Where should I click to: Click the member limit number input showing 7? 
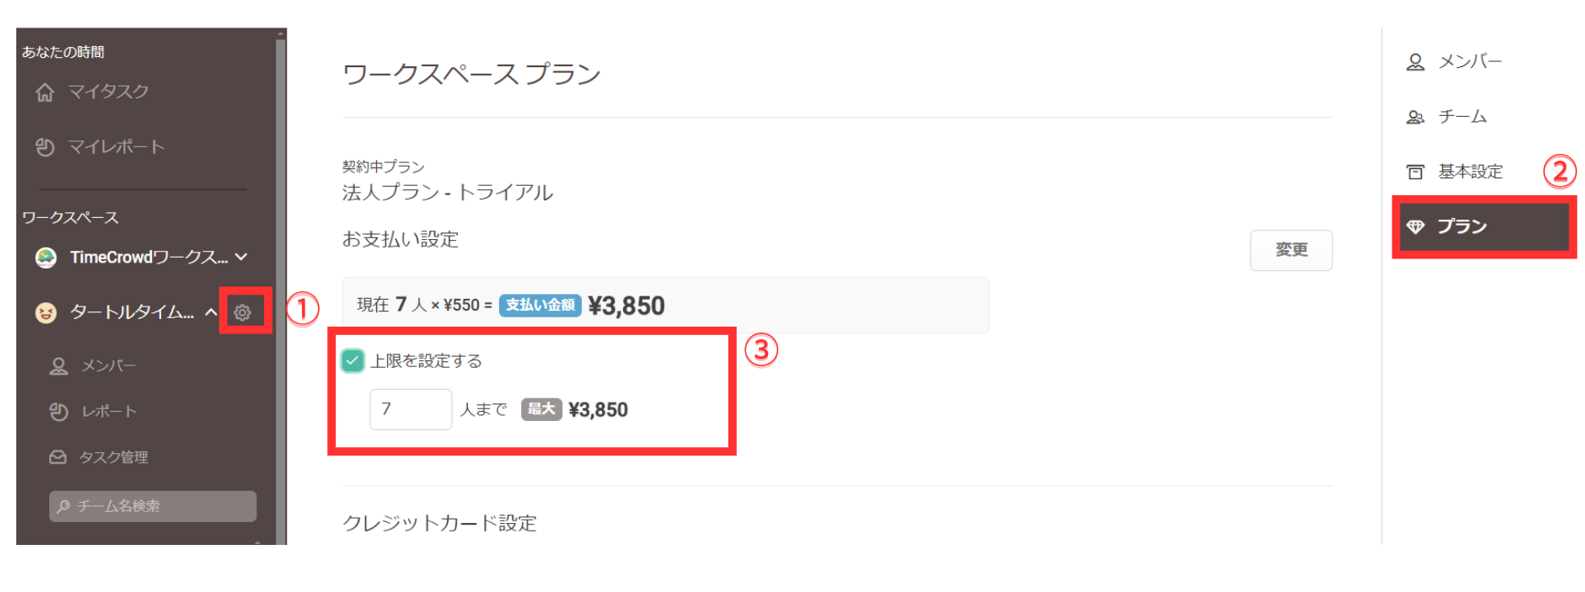click(x=410, y=409)
